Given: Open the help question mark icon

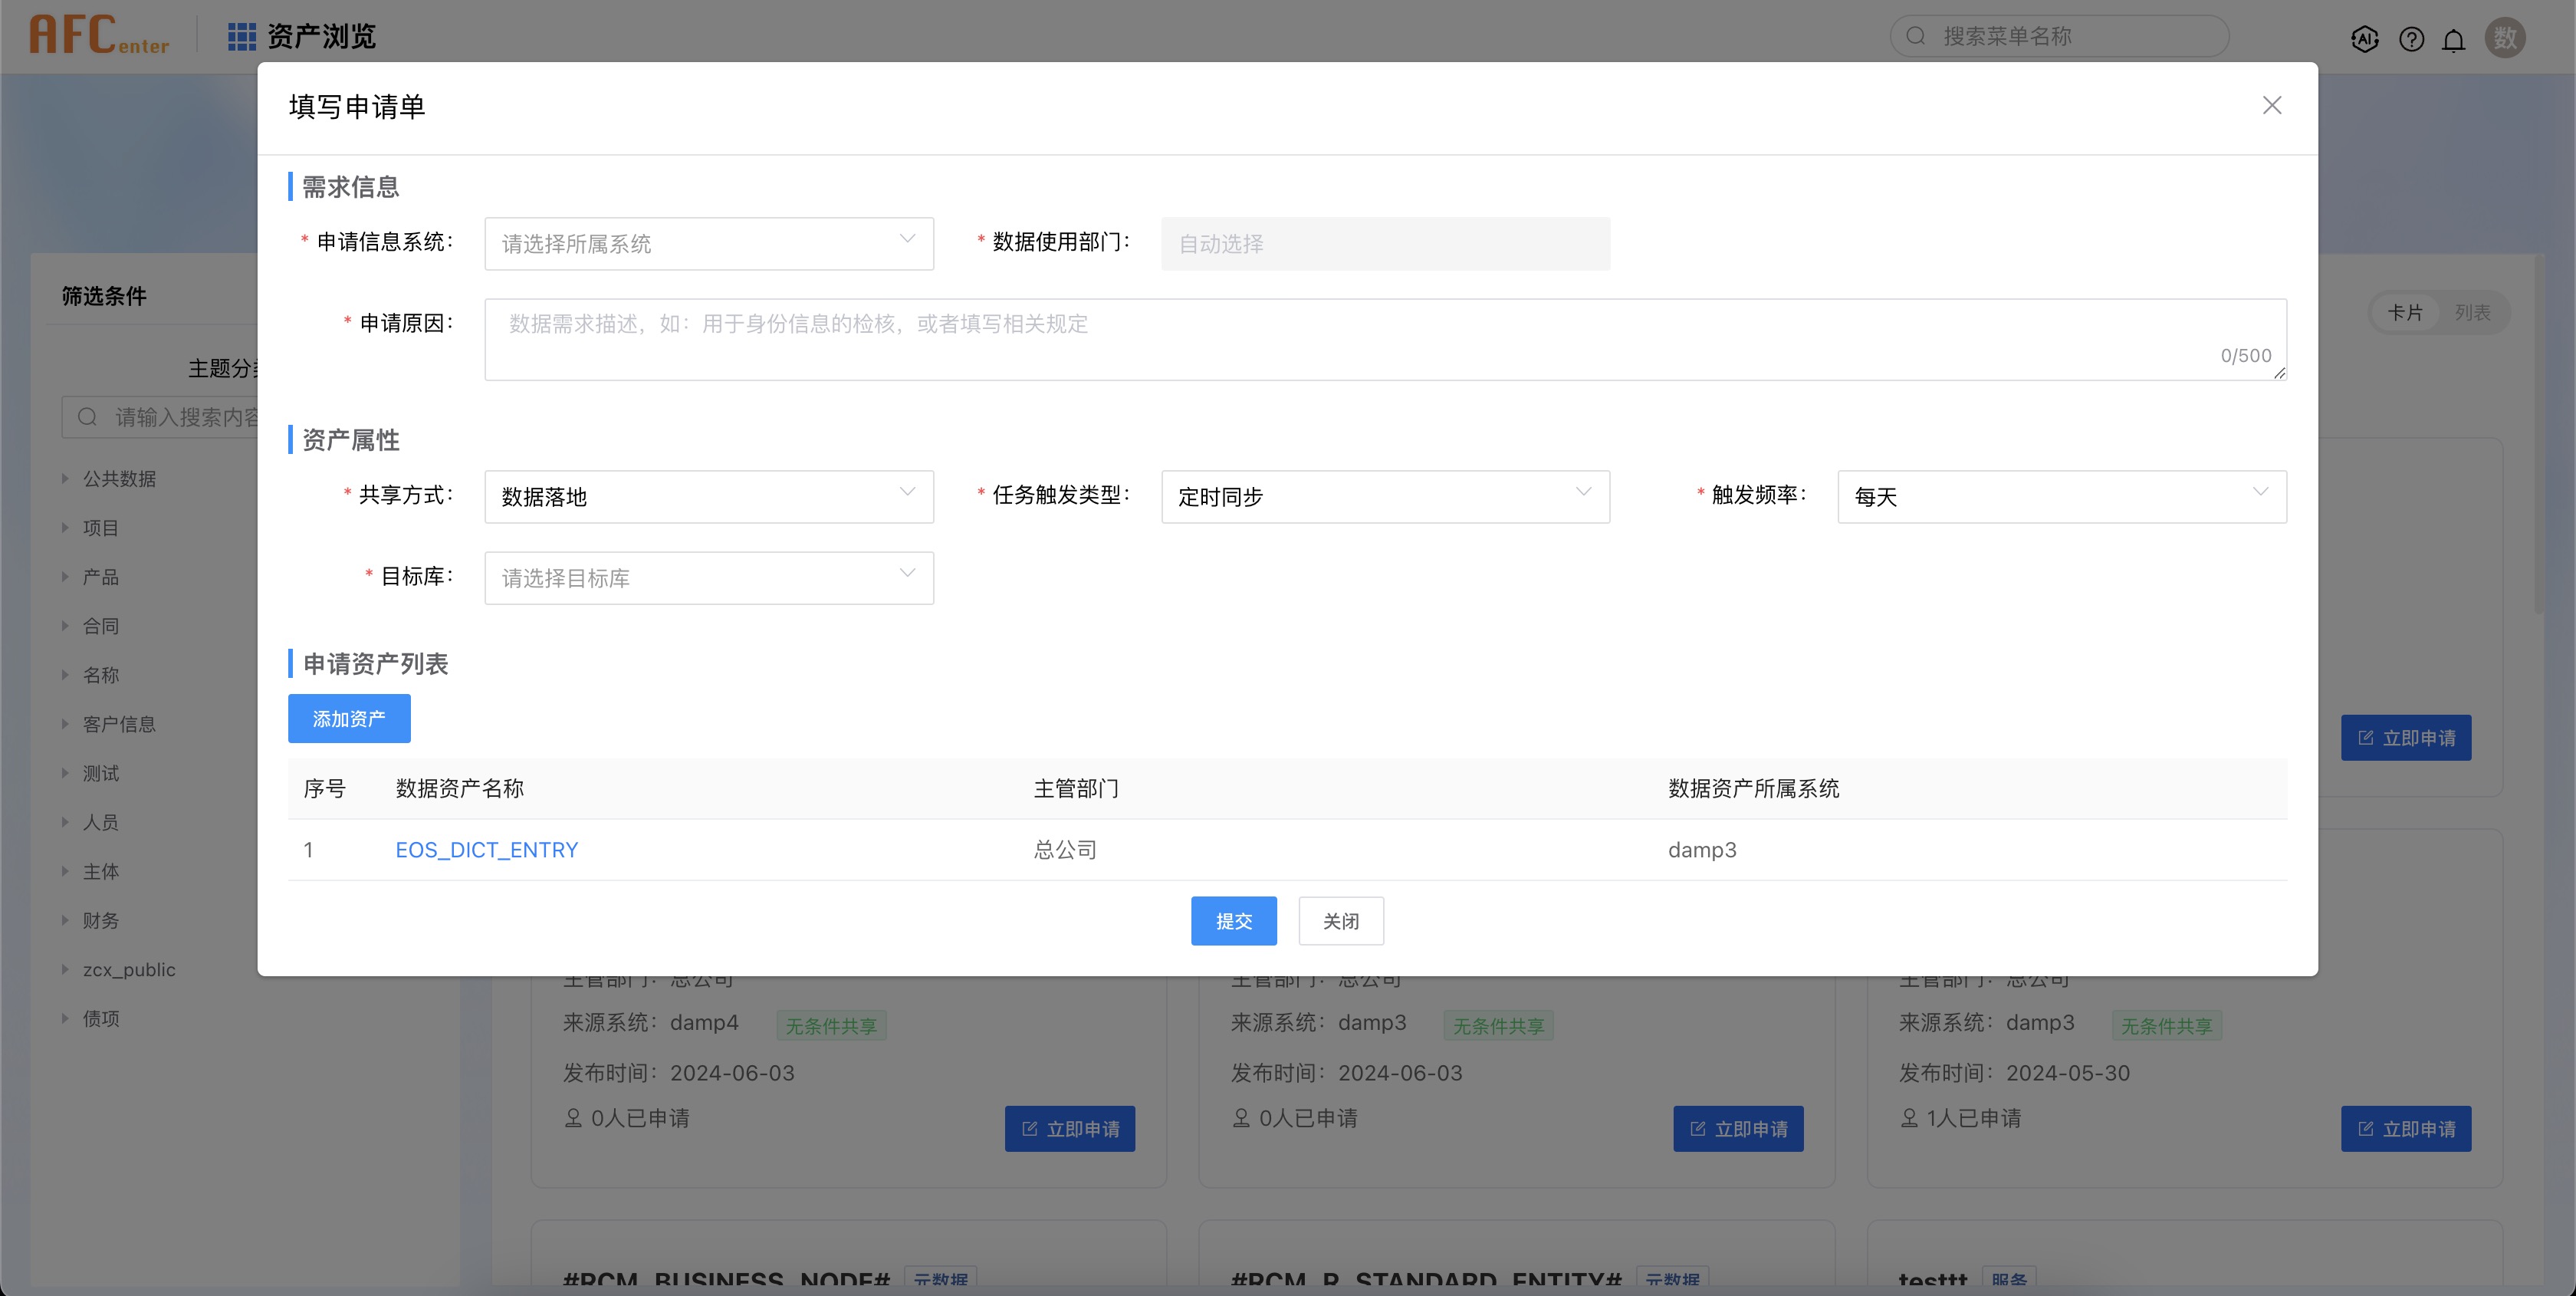Looking at the screenshot, I should [2411, 39].
